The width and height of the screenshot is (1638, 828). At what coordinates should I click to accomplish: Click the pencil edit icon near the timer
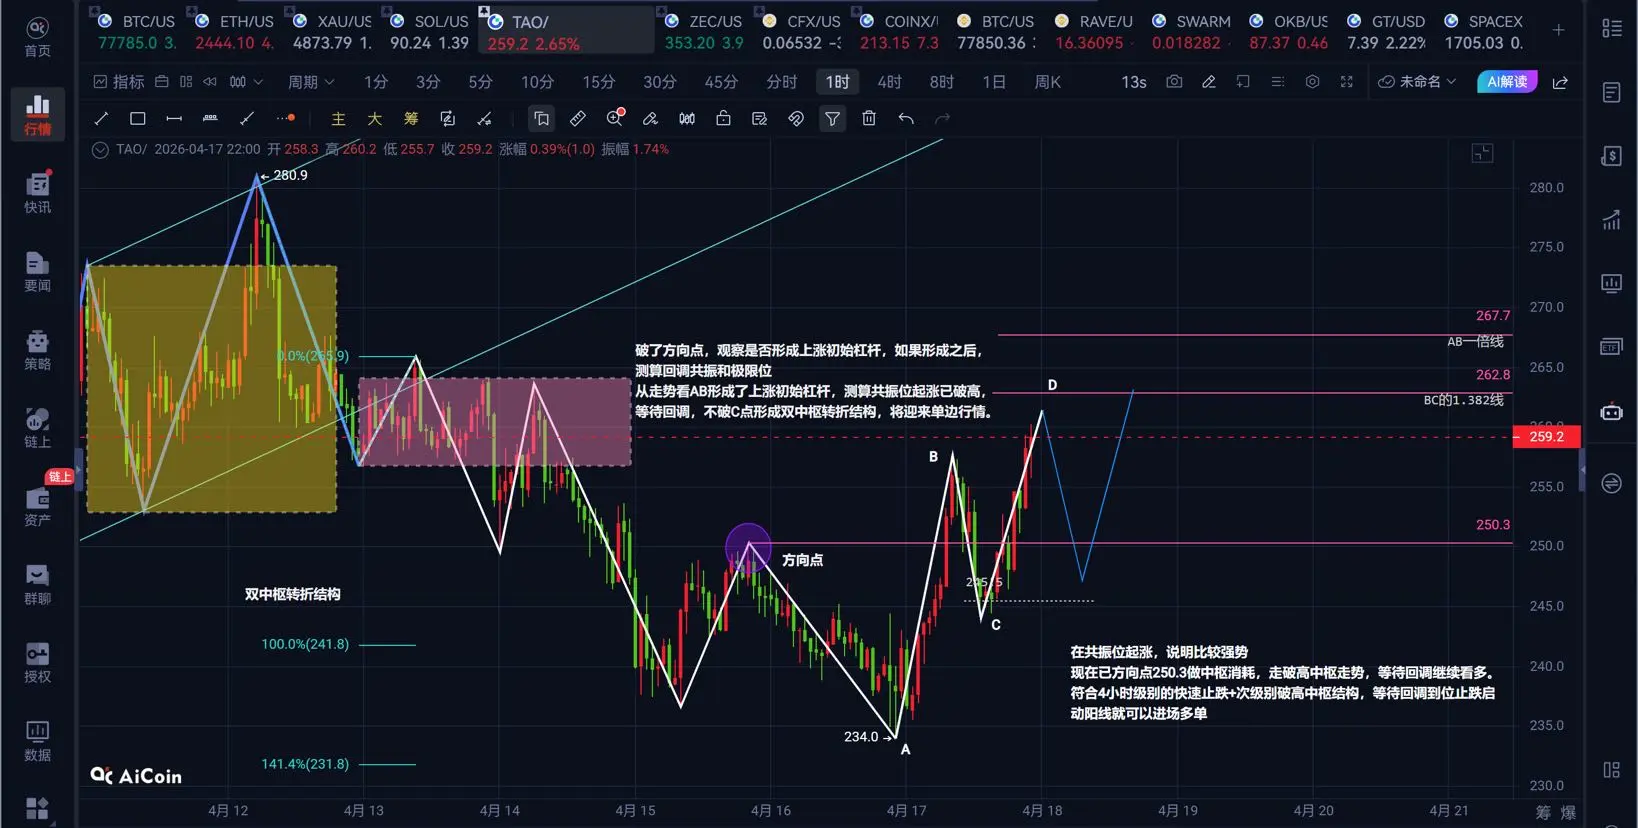1208,82
